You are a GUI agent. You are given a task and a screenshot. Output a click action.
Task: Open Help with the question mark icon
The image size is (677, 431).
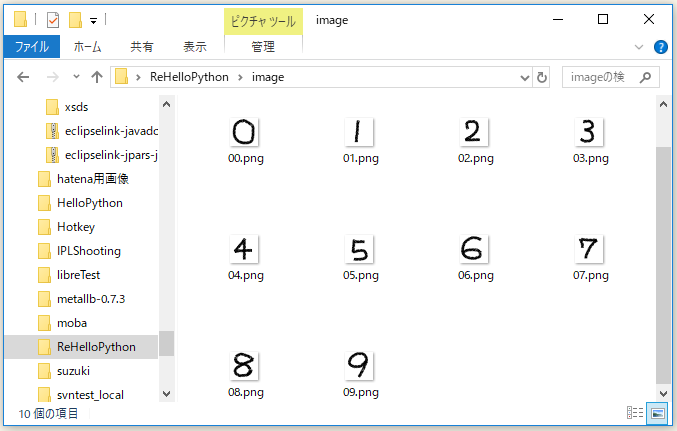661,47
